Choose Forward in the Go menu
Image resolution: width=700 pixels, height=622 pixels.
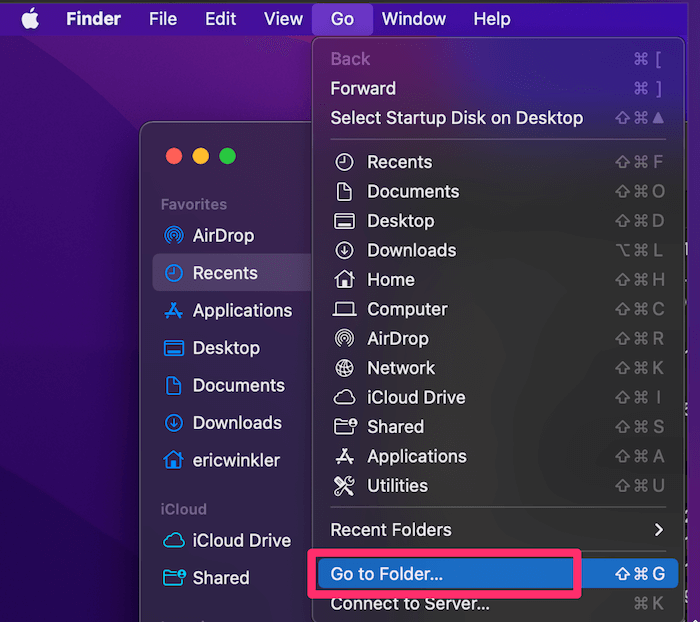tap(498, 88)
